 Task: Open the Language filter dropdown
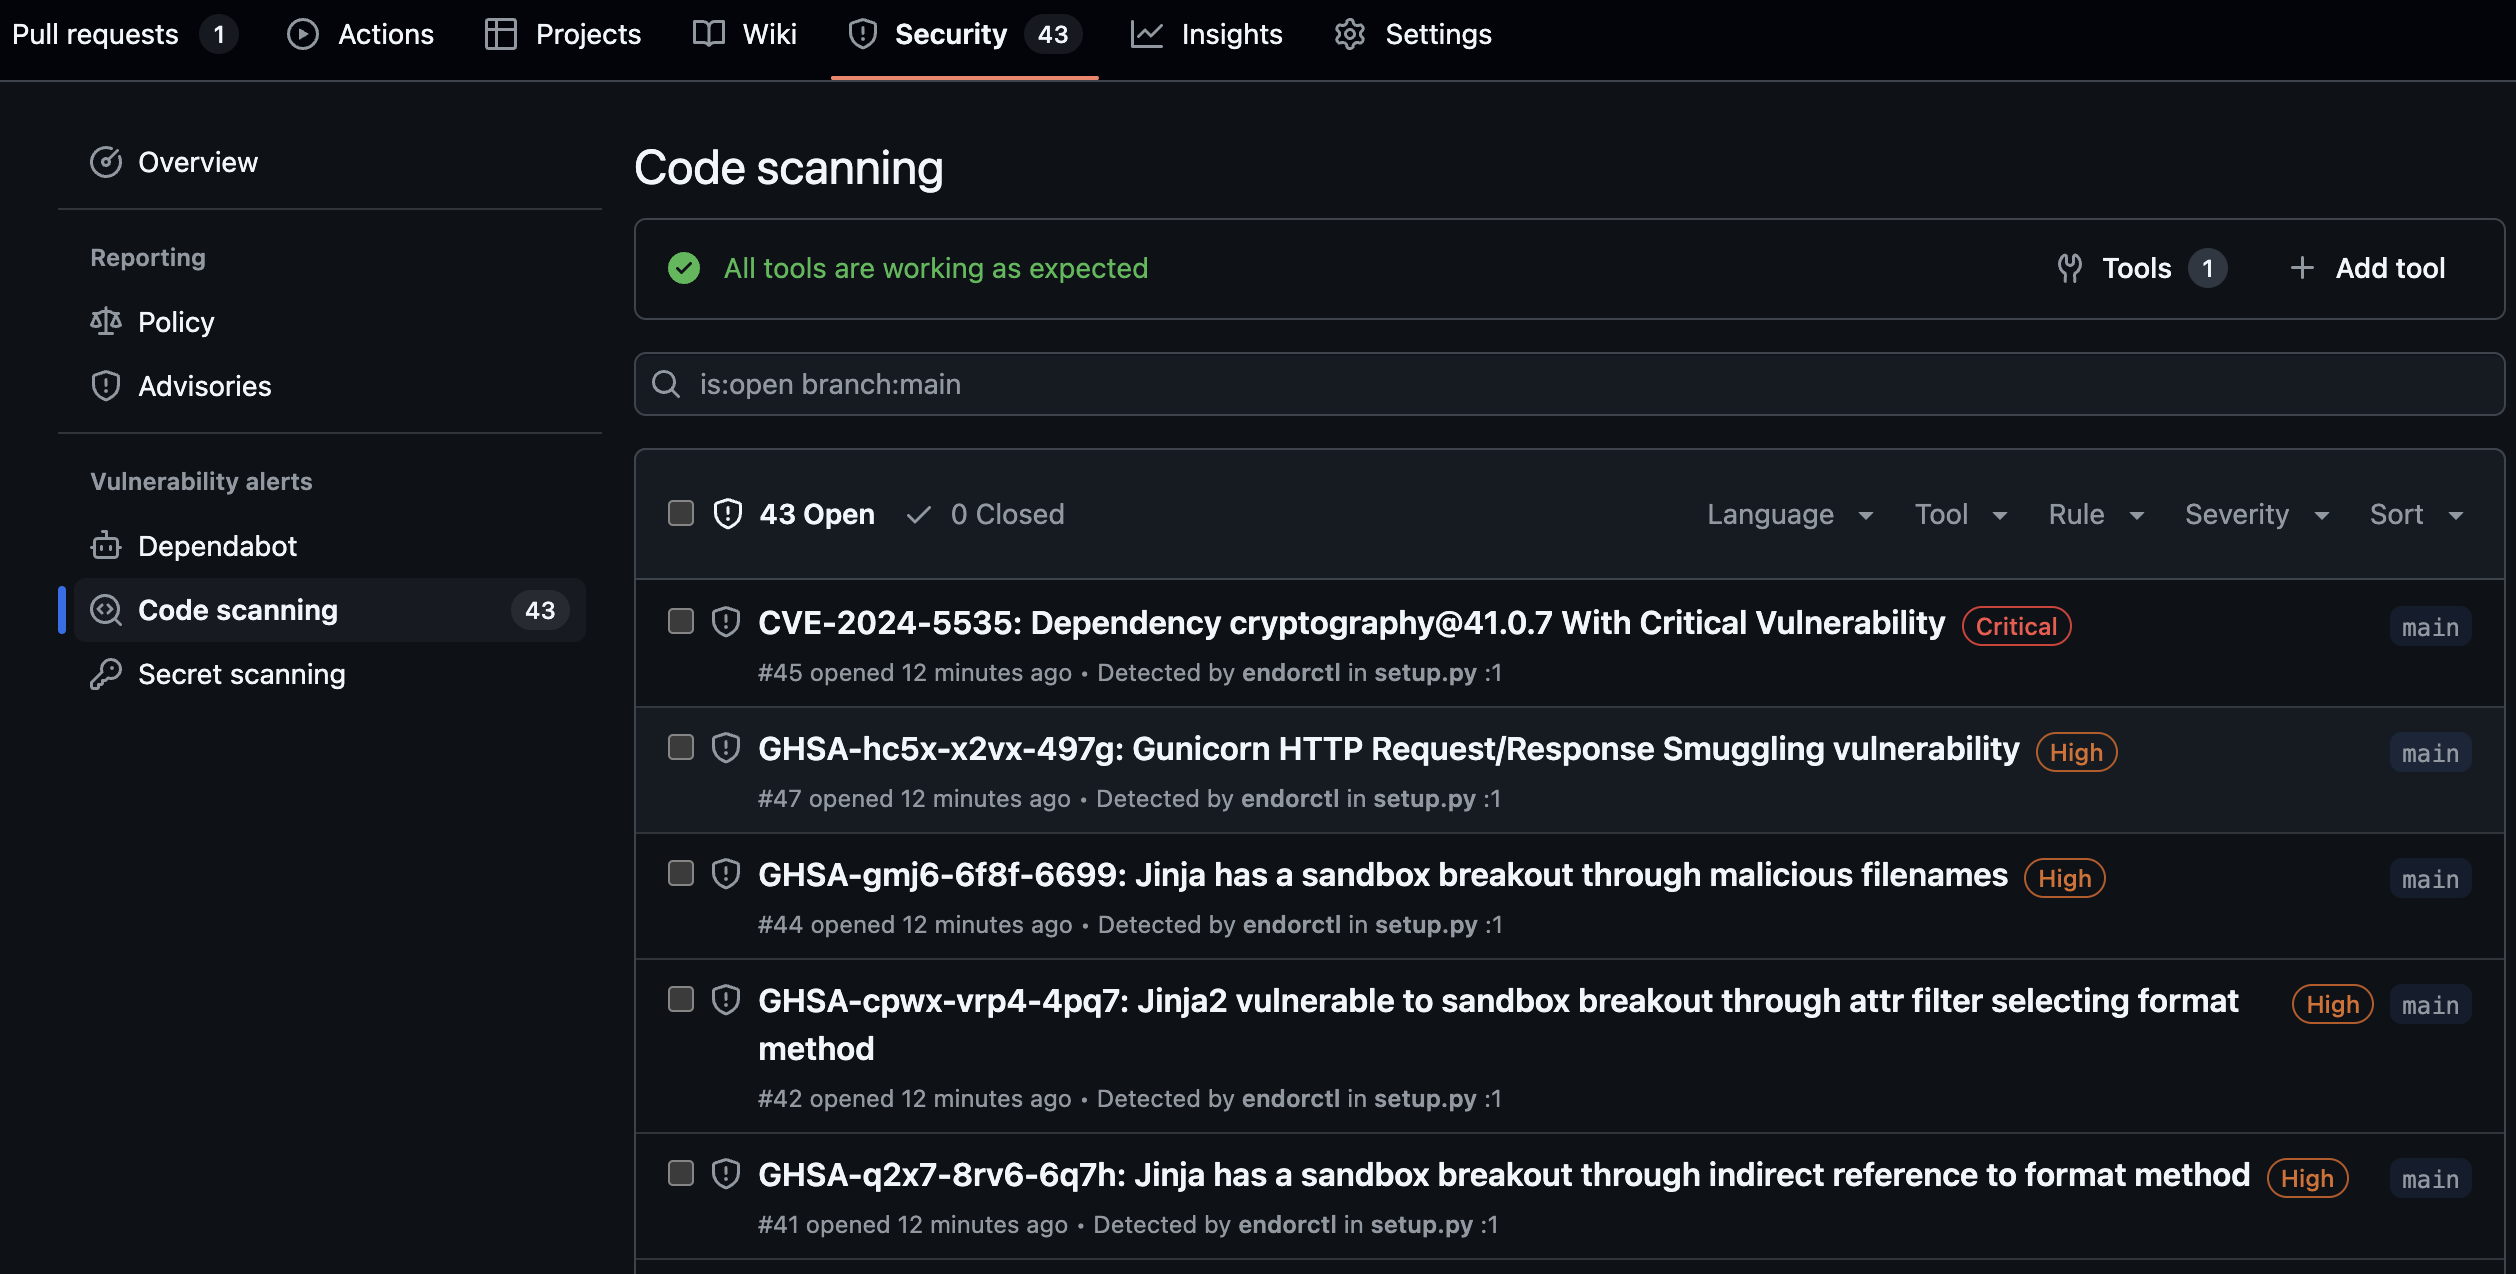(1790, 514)
